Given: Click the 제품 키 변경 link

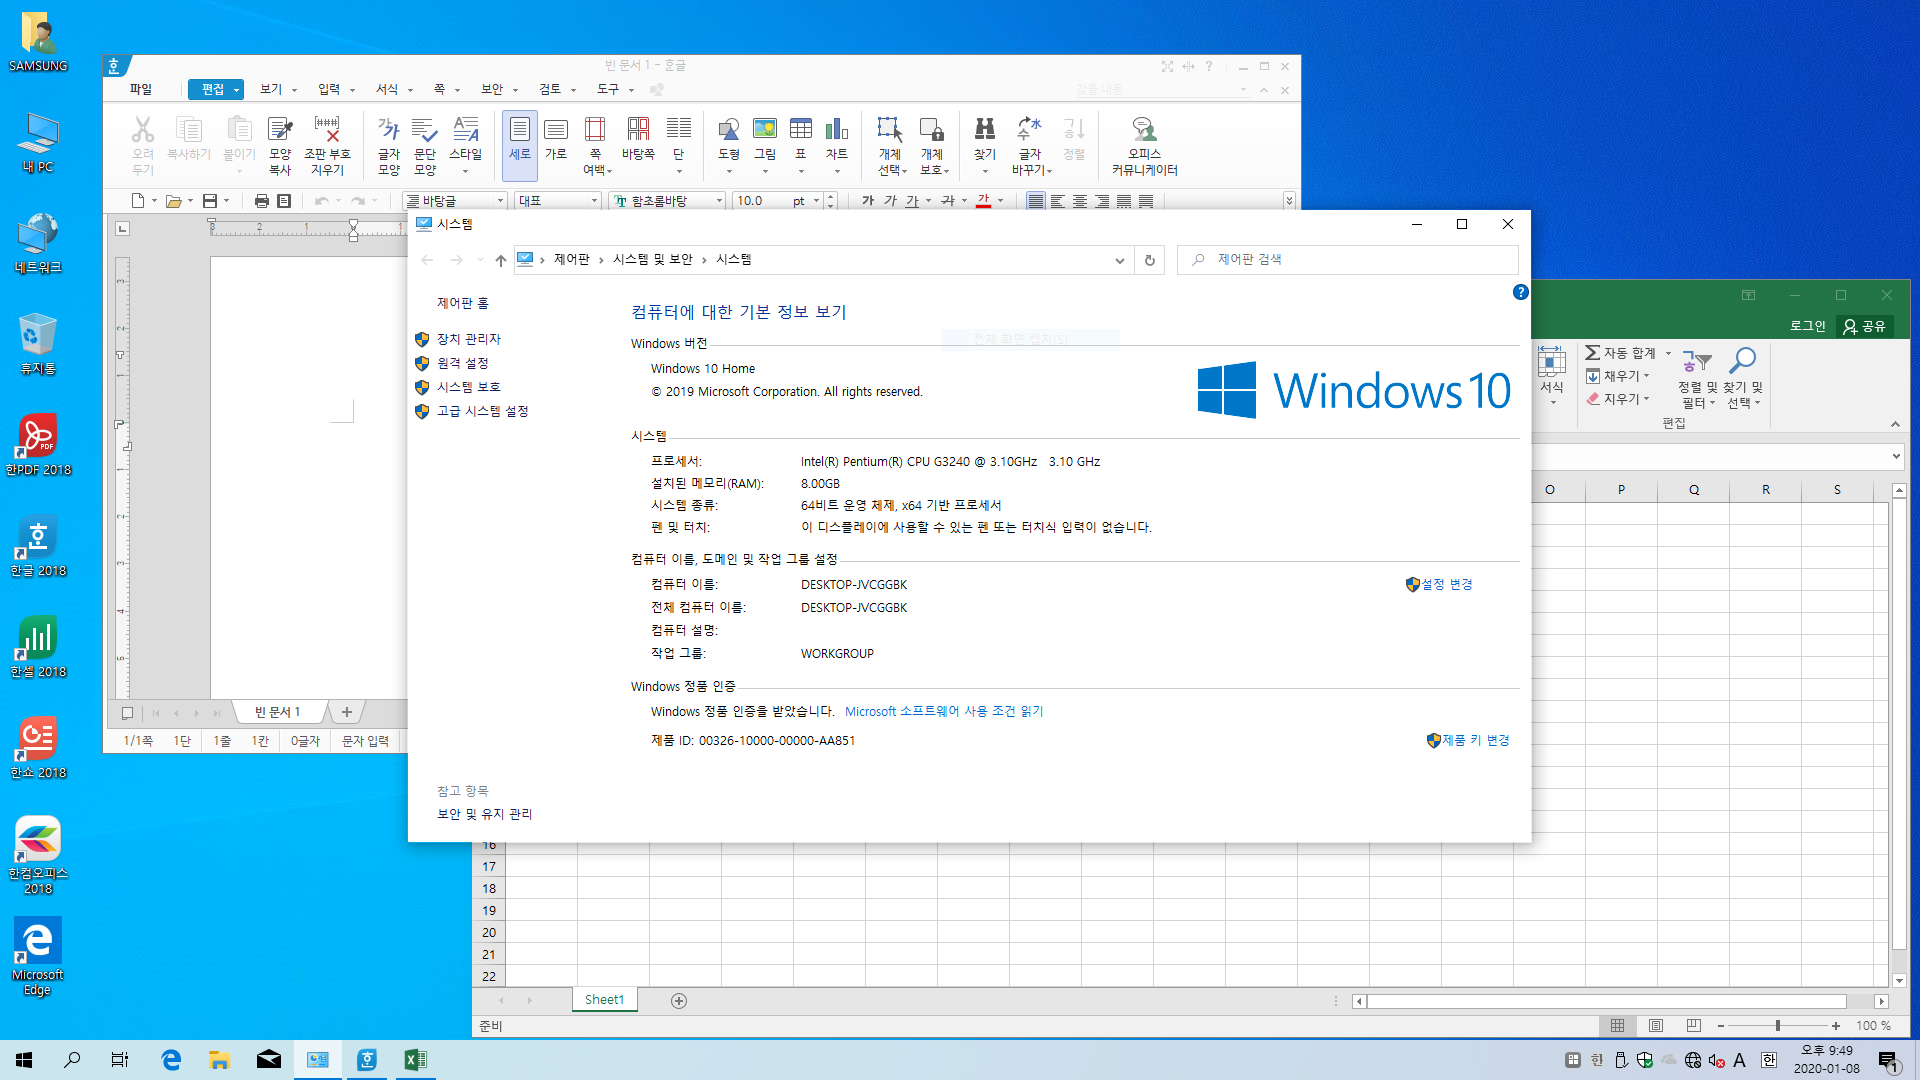Looking at the screenshot, I should pyautogui.click(x=1475, y=740).
